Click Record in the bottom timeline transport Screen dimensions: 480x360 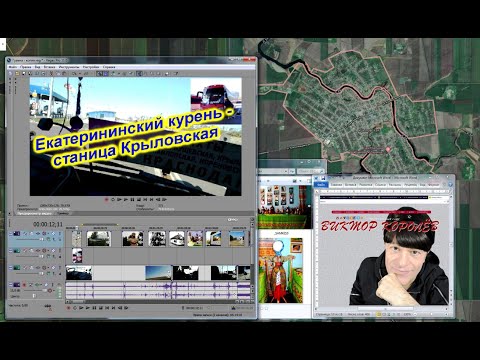[68, 308]
